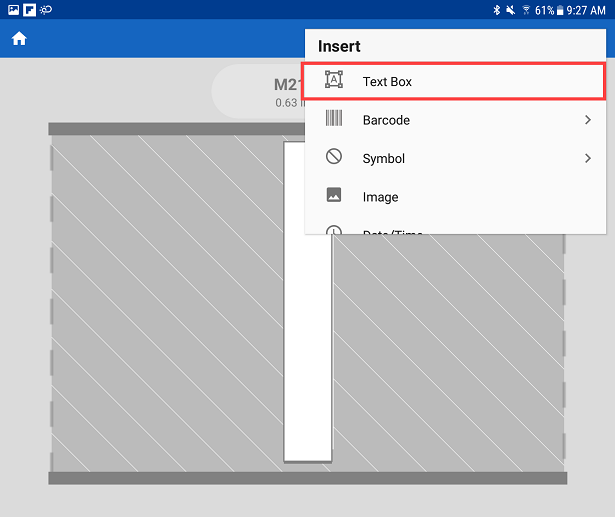Tap the gallery notification icon in status bar
615x517 pixels.
pyautogui.click(x=12, y=9)
